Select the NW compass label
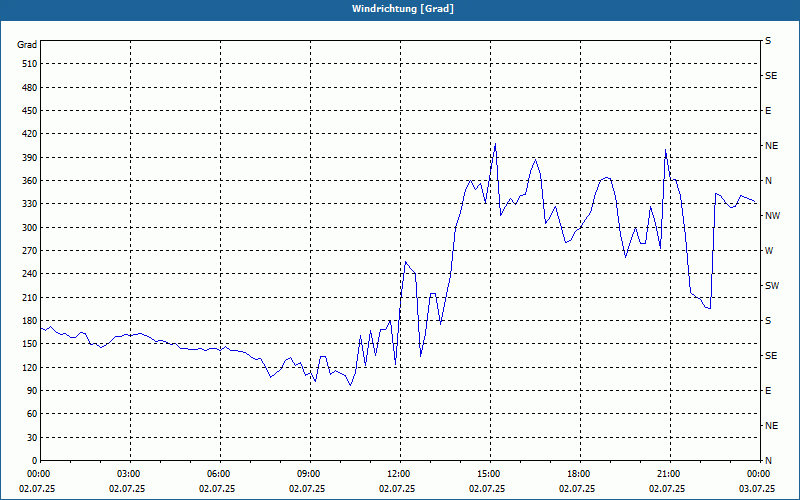 pos(772,216)
